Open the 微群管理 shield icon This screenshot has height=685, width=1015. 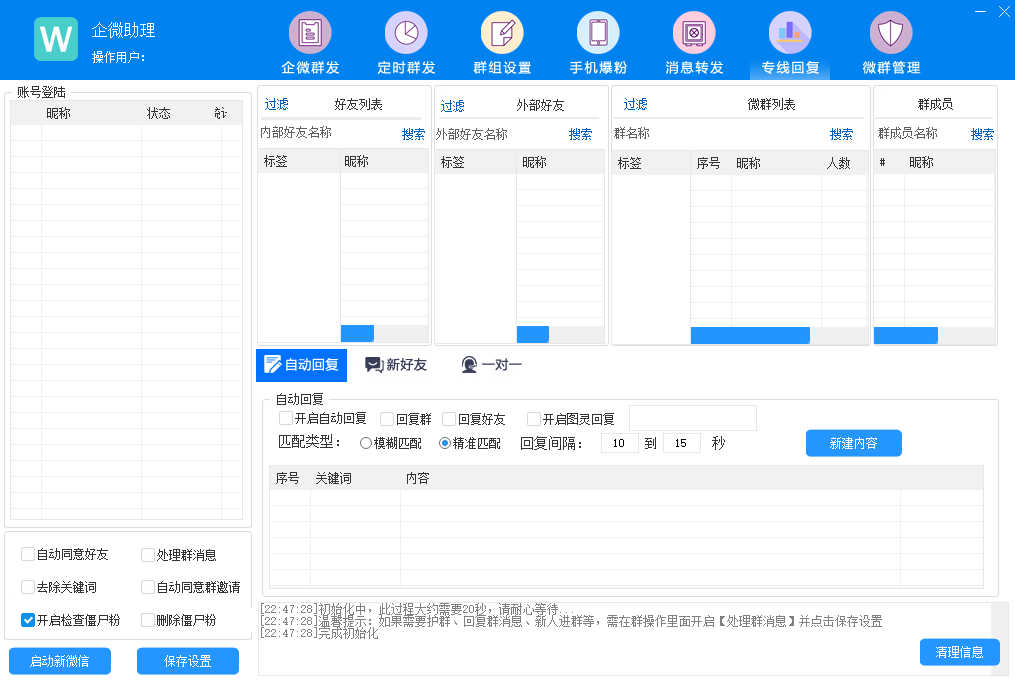pyautogui.click(x=890, y=33)
